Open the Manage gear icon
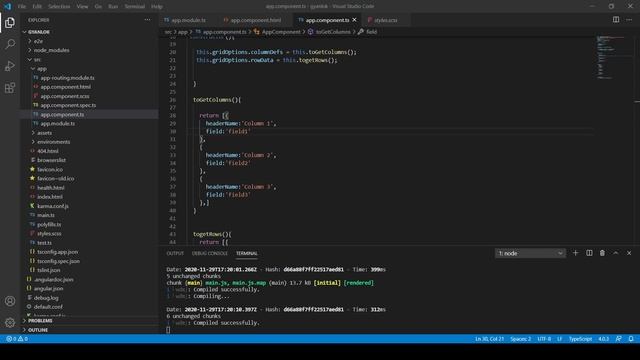This screenshot has height=360, width=640. (x=10, y=322)
